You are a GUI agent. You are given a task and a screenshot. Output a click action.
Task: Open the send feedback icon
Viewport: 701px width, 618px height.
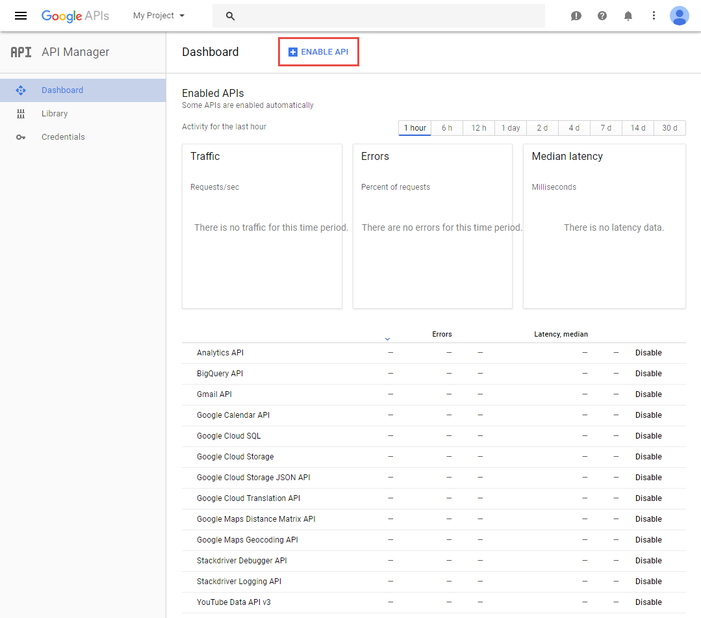(576, 16)
